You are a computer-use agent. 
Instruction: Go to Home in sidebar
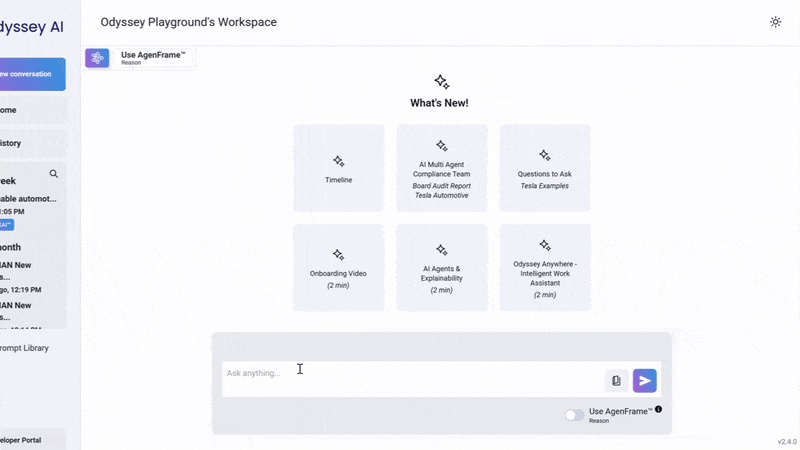[33, 110]
